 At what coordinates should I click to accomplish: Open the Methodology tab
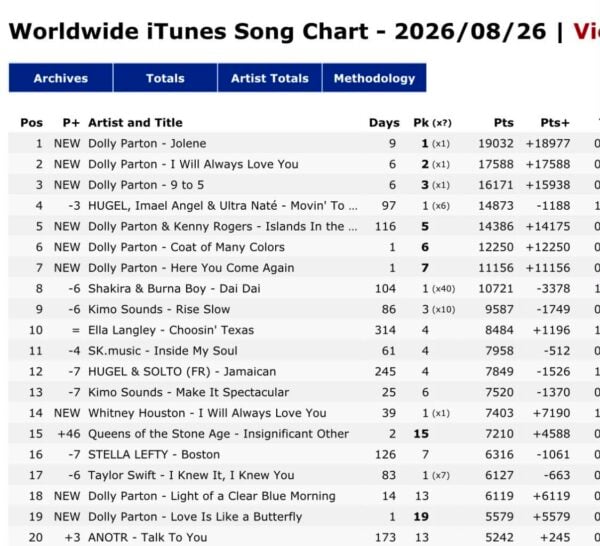[x=374, y=78]
